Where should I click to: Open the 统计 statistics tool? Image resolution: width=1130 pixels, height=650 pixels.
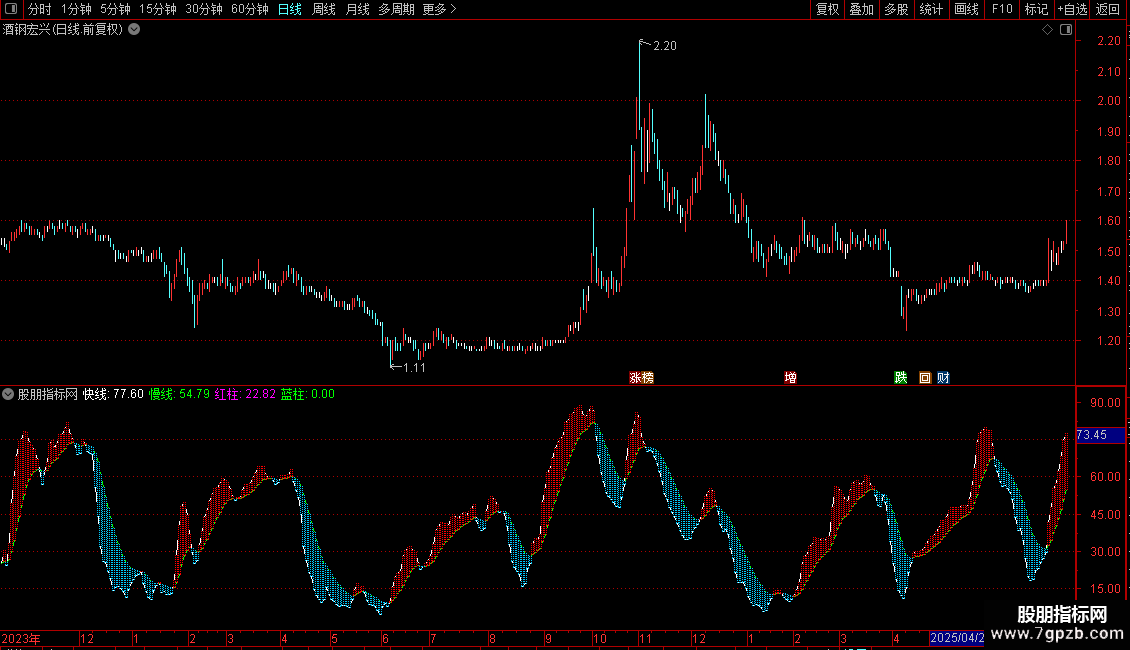click(x=931, y=9)
